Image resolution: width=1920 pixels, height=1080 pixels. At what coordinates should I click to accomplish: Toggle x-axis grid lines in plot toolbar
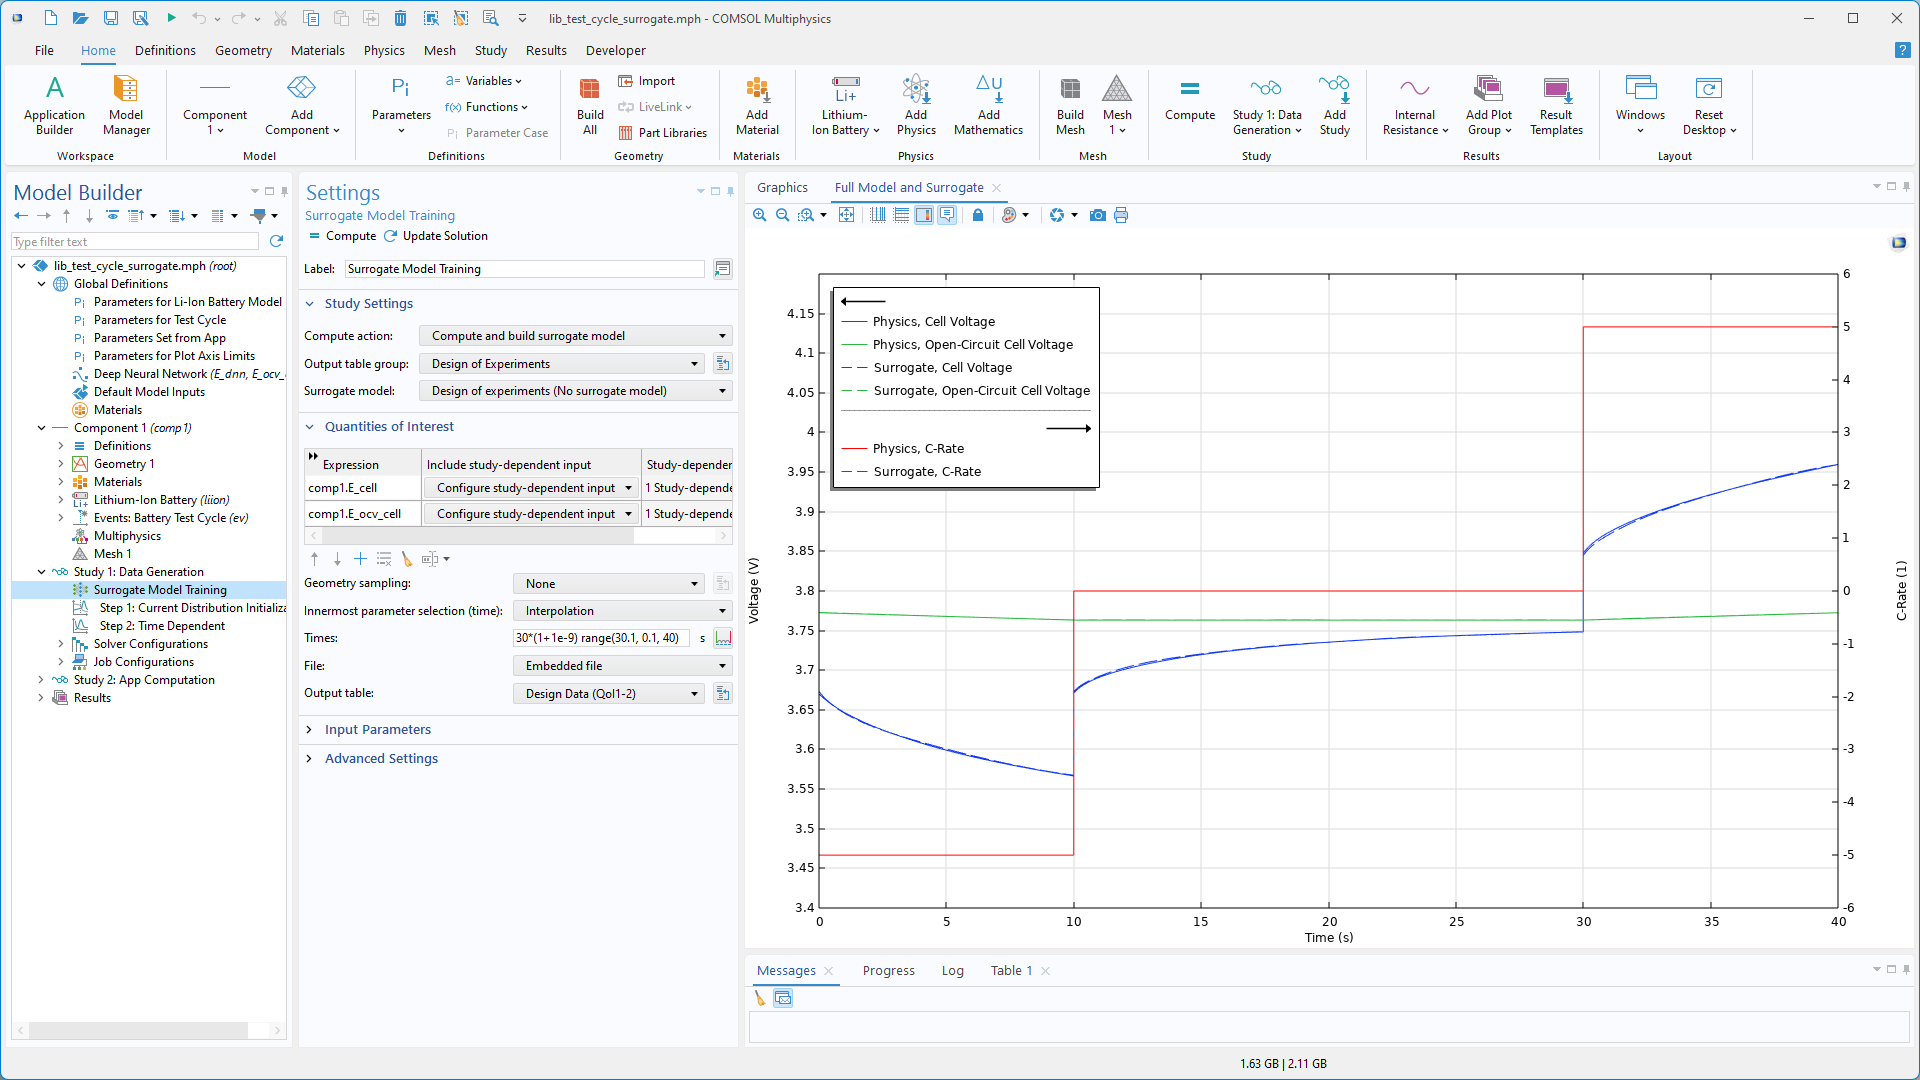tap(878, 215)
